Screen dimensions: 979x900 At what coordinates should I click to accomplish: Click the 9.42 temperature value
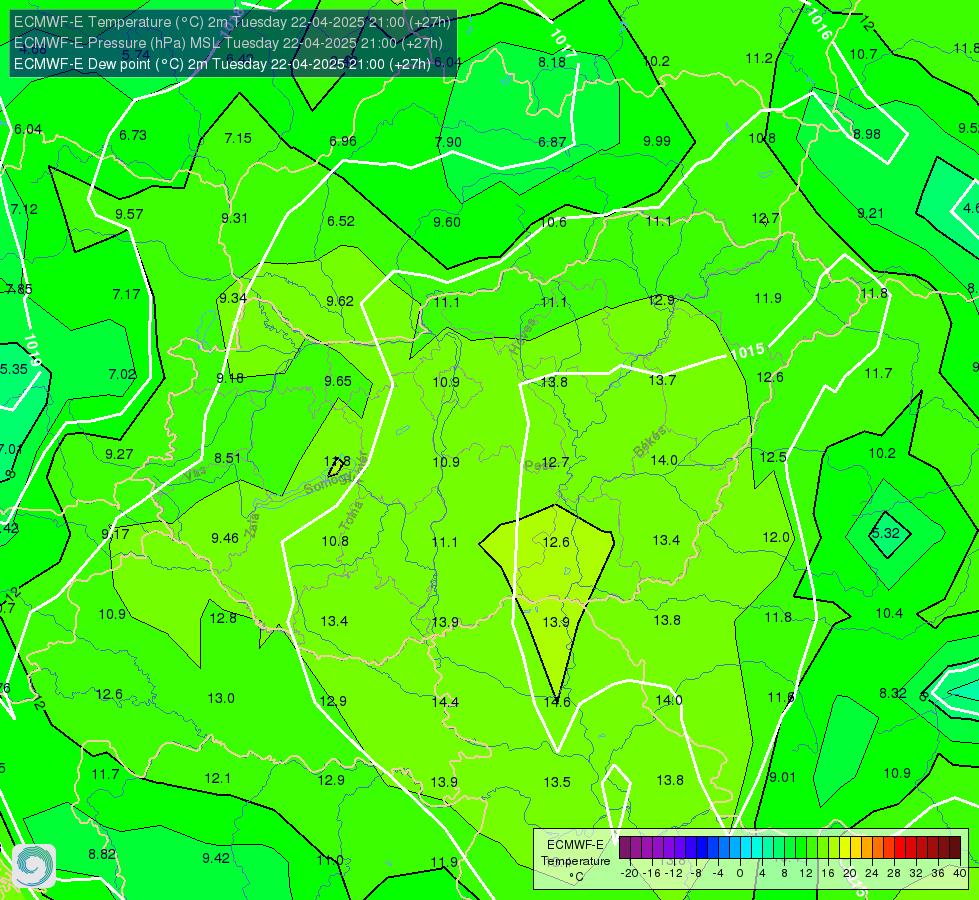(216, 858)
